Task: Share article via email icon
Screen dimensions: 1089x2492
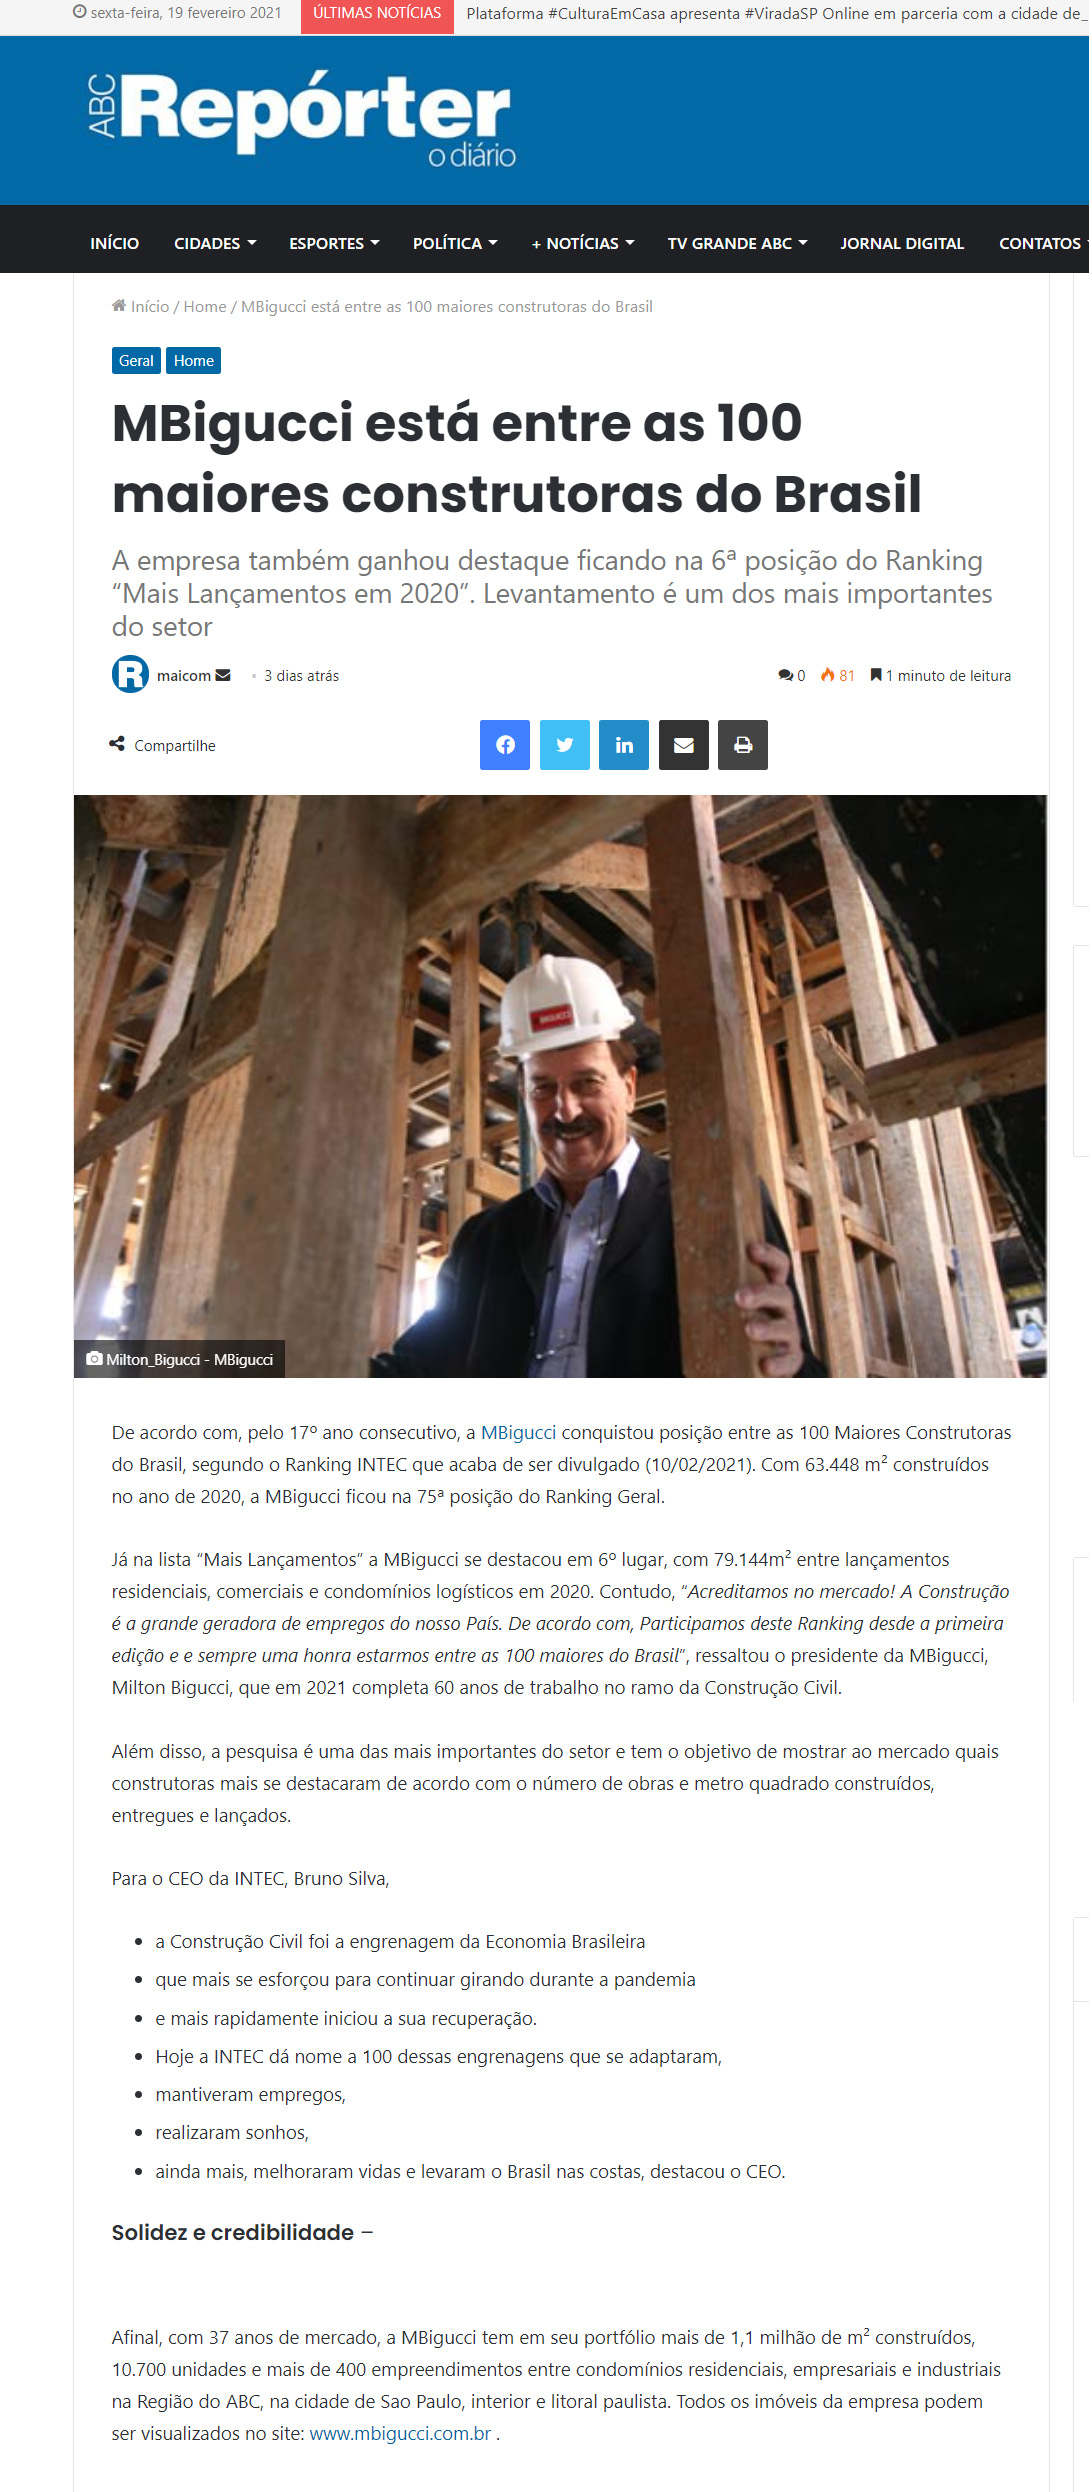Action: [x=684, y=745]
